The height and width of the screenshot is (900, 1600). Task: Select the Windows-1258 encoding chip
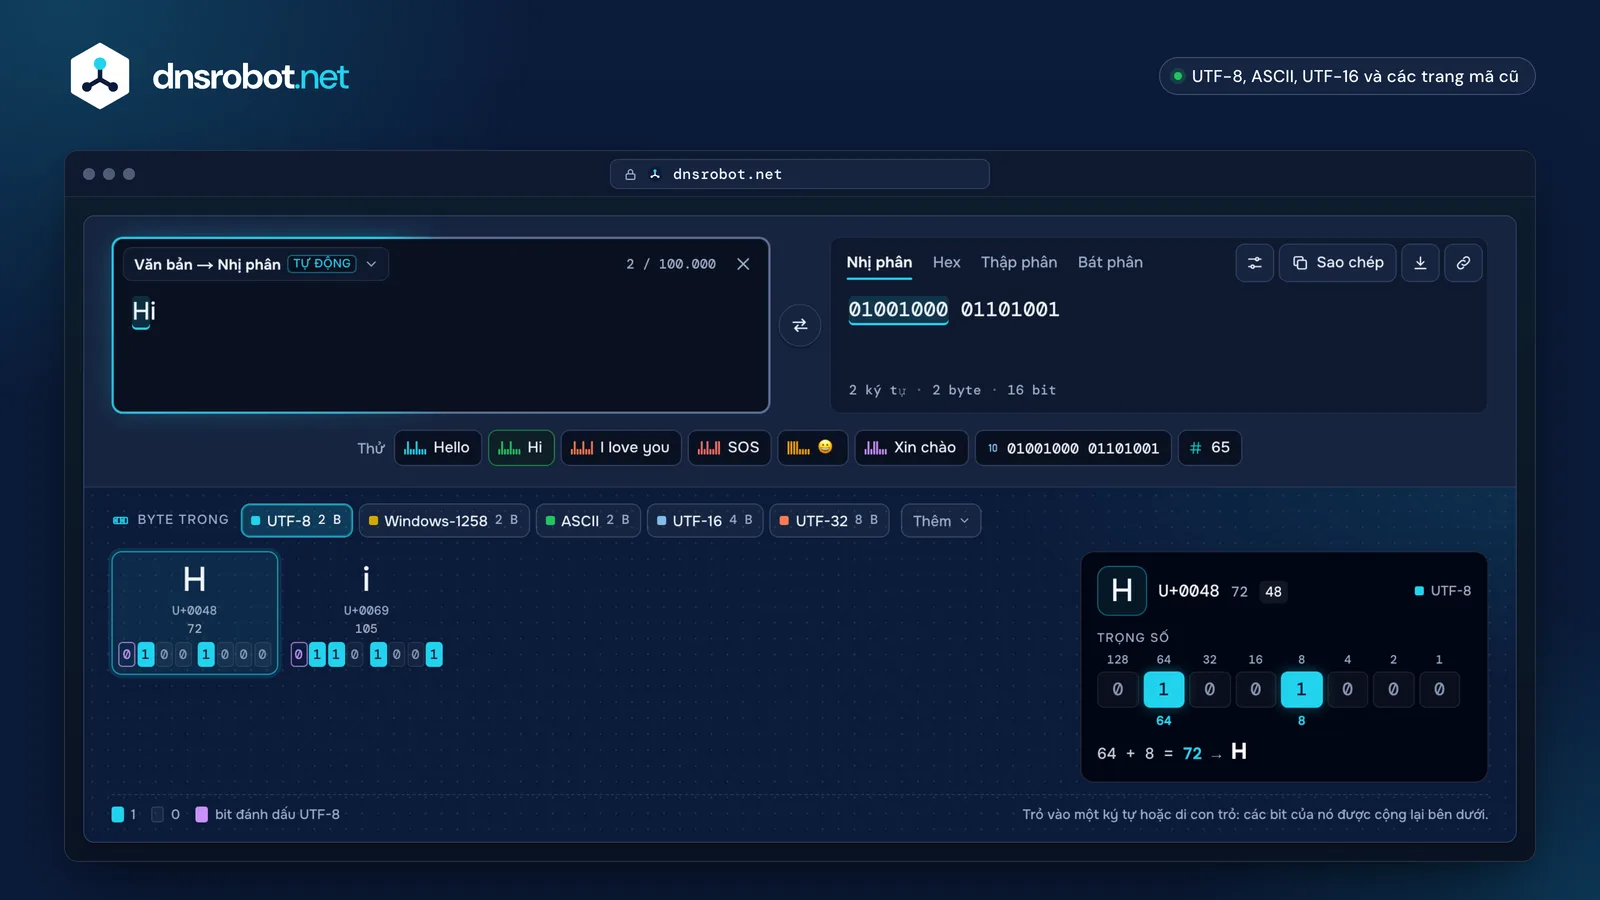coord(444,521)
